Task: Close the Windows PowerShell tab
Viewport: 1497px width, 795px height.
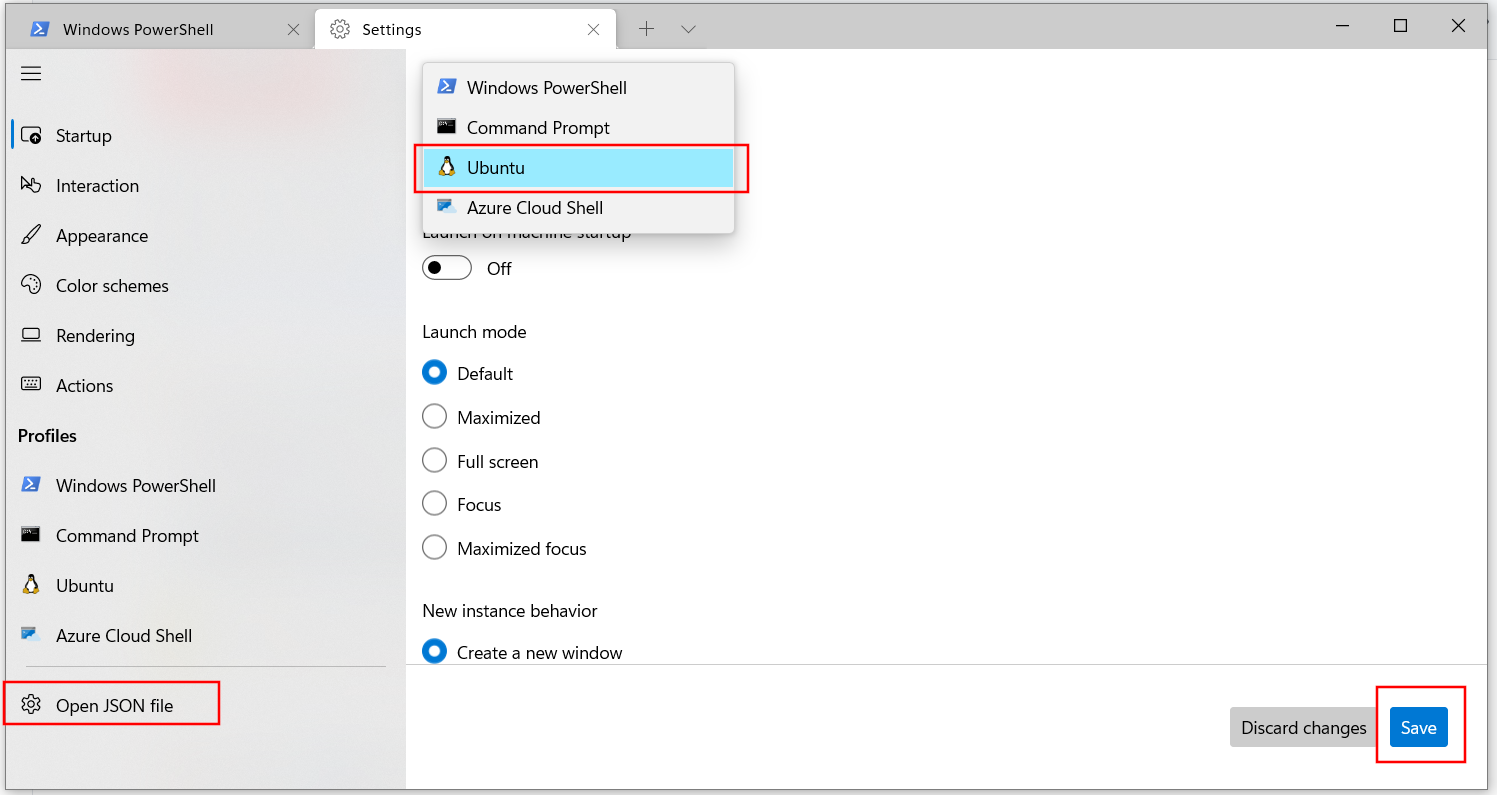Action: point(293,30)
